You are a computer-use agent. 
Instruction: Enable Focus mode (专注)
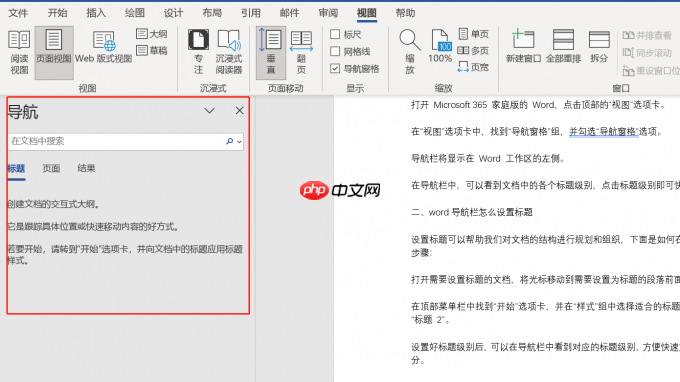(x=198, y=52)
